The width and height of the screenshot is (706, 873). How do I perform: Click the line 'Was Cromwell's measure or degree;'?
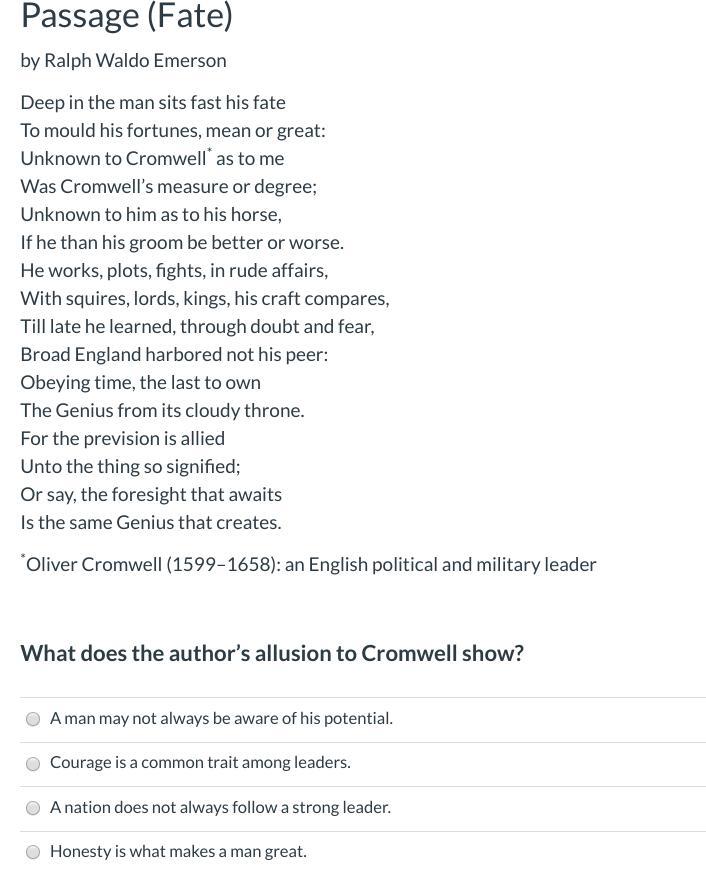(169, 187)
